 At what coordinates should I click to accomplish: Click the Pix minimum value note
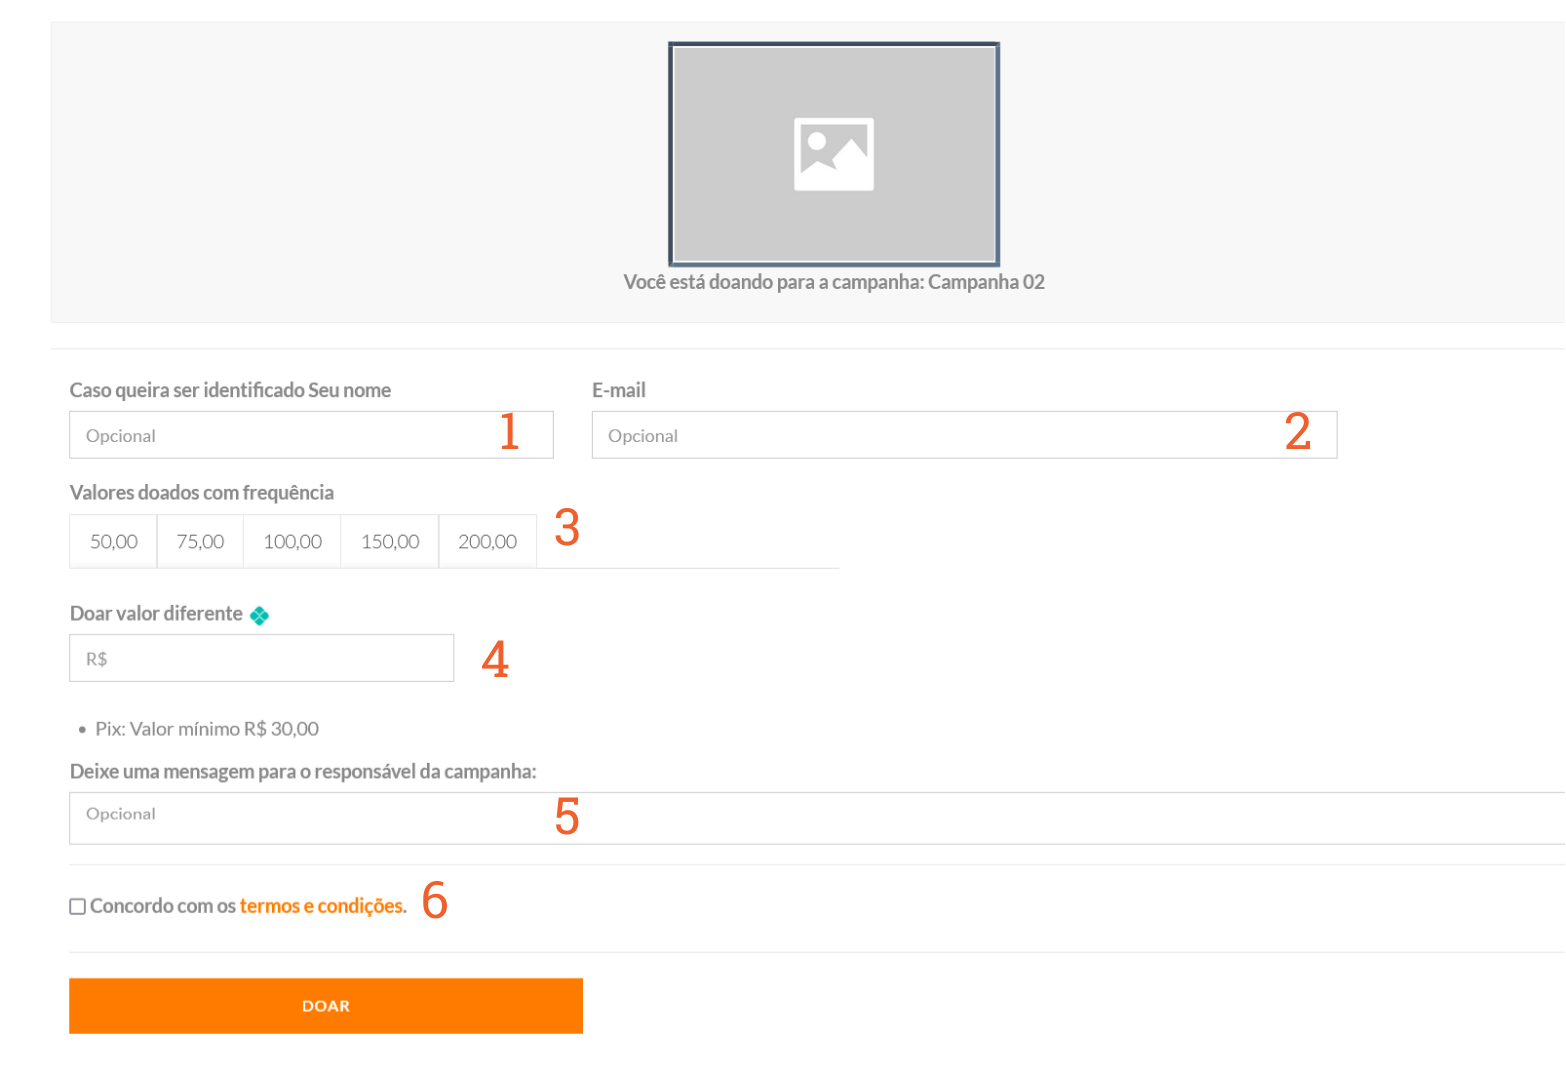click(x=206, y=729)
